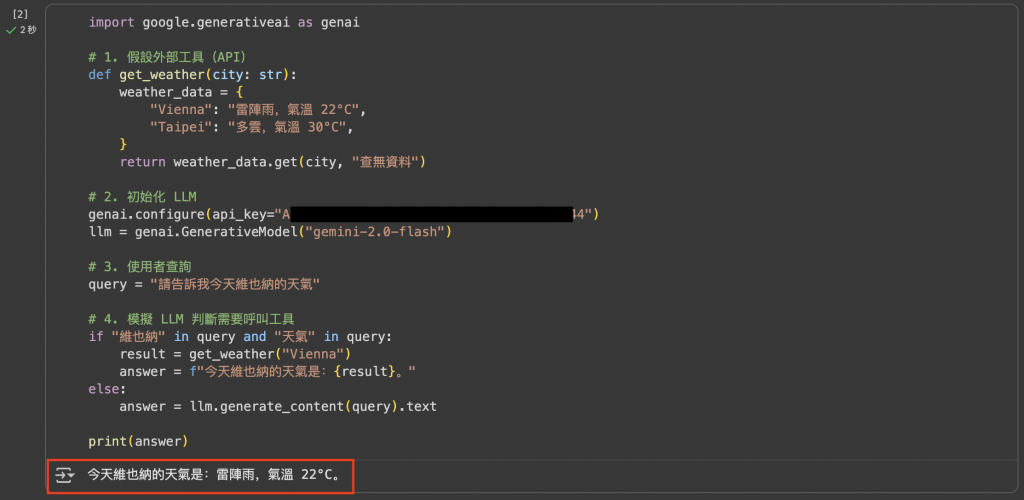
Task: Click the genai.configure api_key line
Action: [x=344, y=214]
